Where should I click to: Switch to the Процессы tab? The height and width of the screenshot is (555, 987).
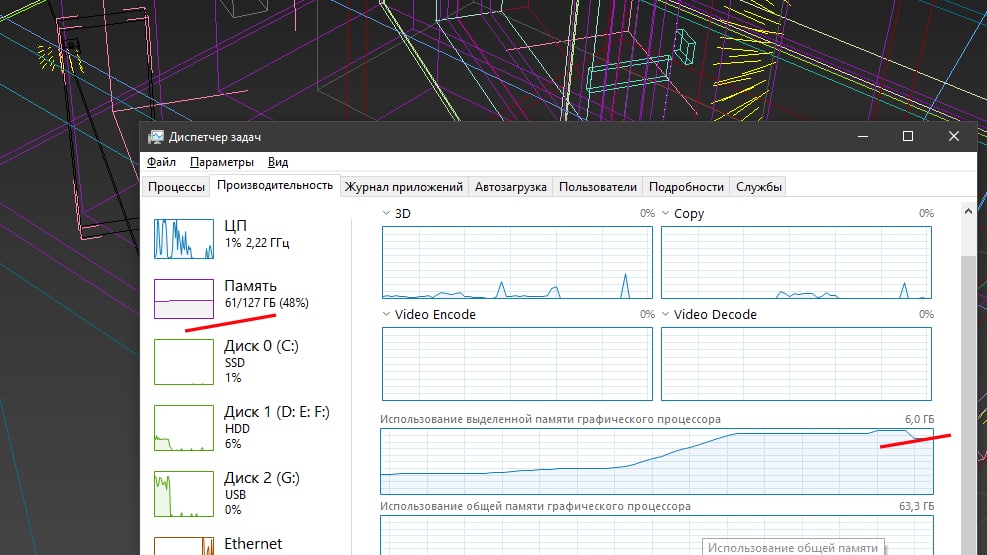(176, 187)
